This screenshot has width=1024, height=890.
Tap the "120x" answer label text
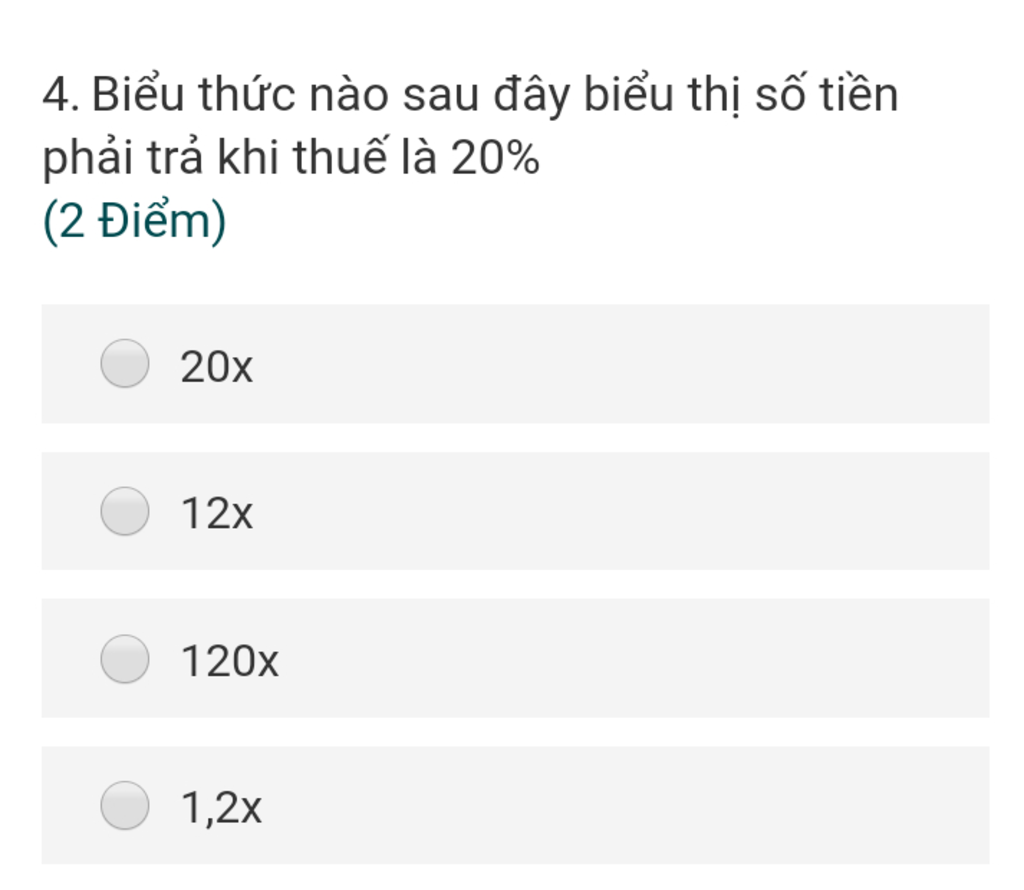coord(230,662)
